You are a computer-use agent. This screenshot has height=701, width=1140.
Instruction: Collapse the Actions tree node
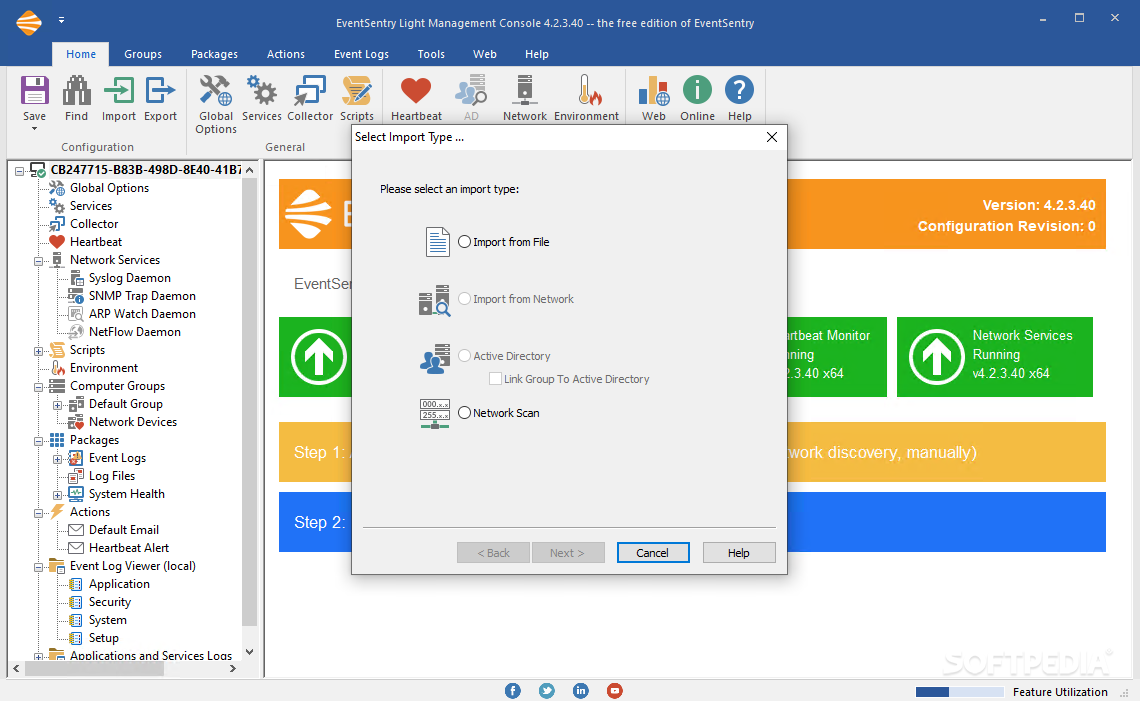(39, 513)
